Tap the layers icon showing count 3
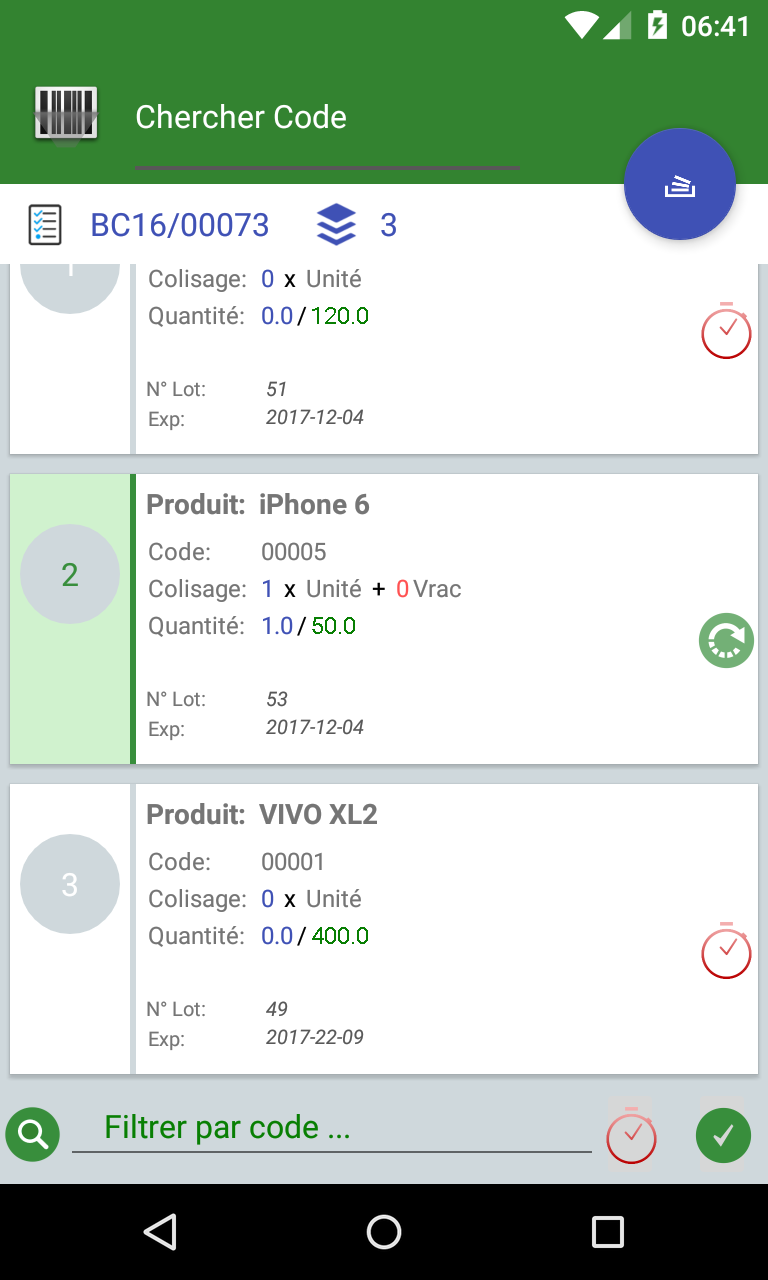This screenshot has width=768, height=1280. (337, 224)
